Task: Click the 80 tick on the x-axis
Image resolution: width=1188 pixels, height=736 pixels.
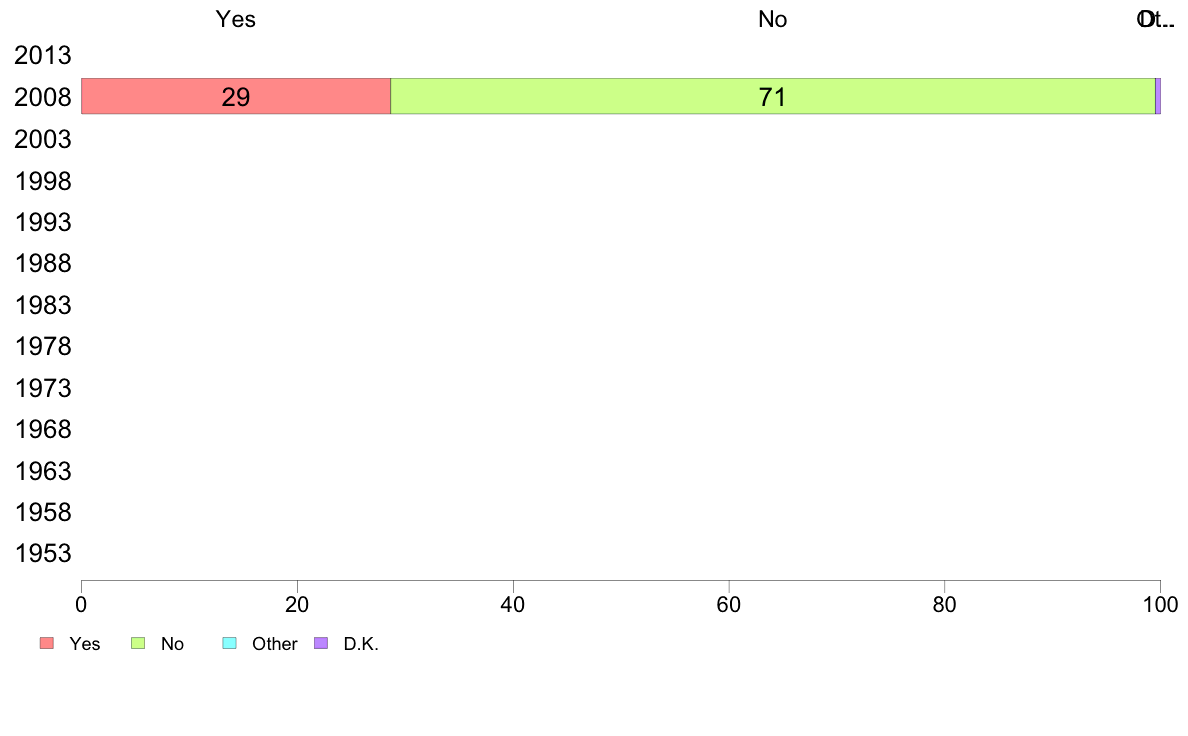Action: pos(945,604)
